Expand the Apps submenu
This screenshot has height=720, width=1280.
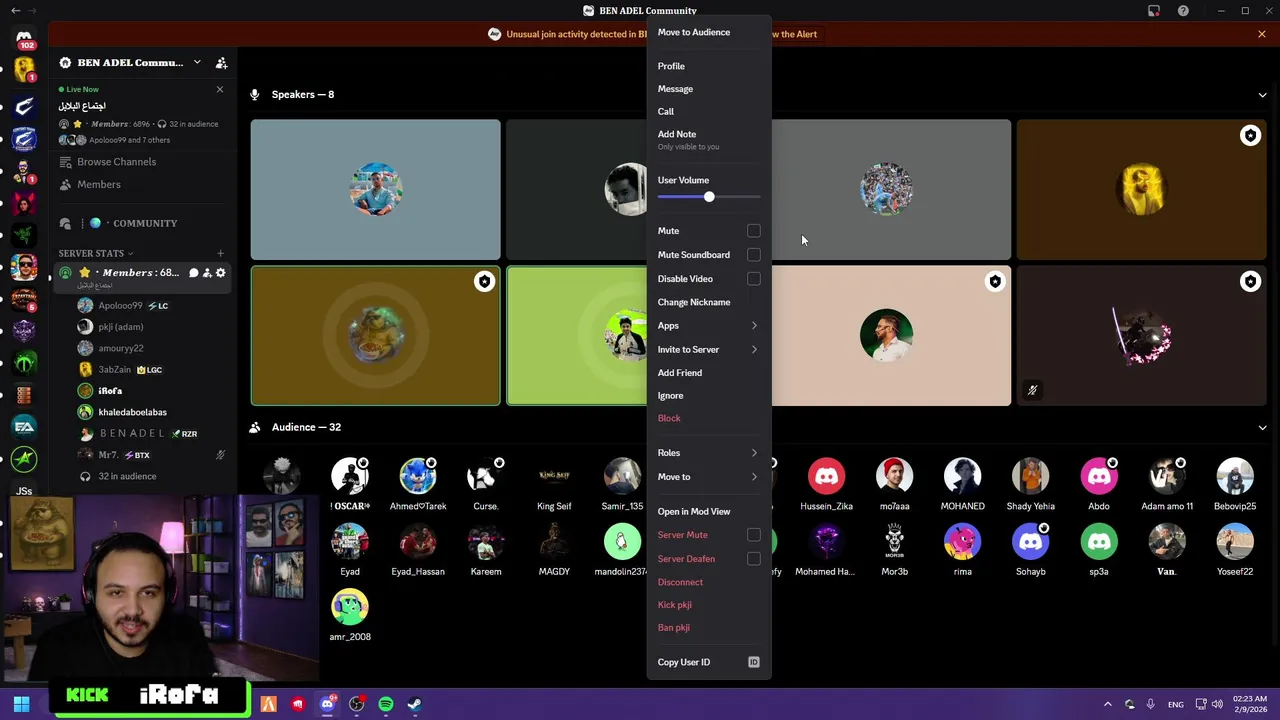pos(709,325)
